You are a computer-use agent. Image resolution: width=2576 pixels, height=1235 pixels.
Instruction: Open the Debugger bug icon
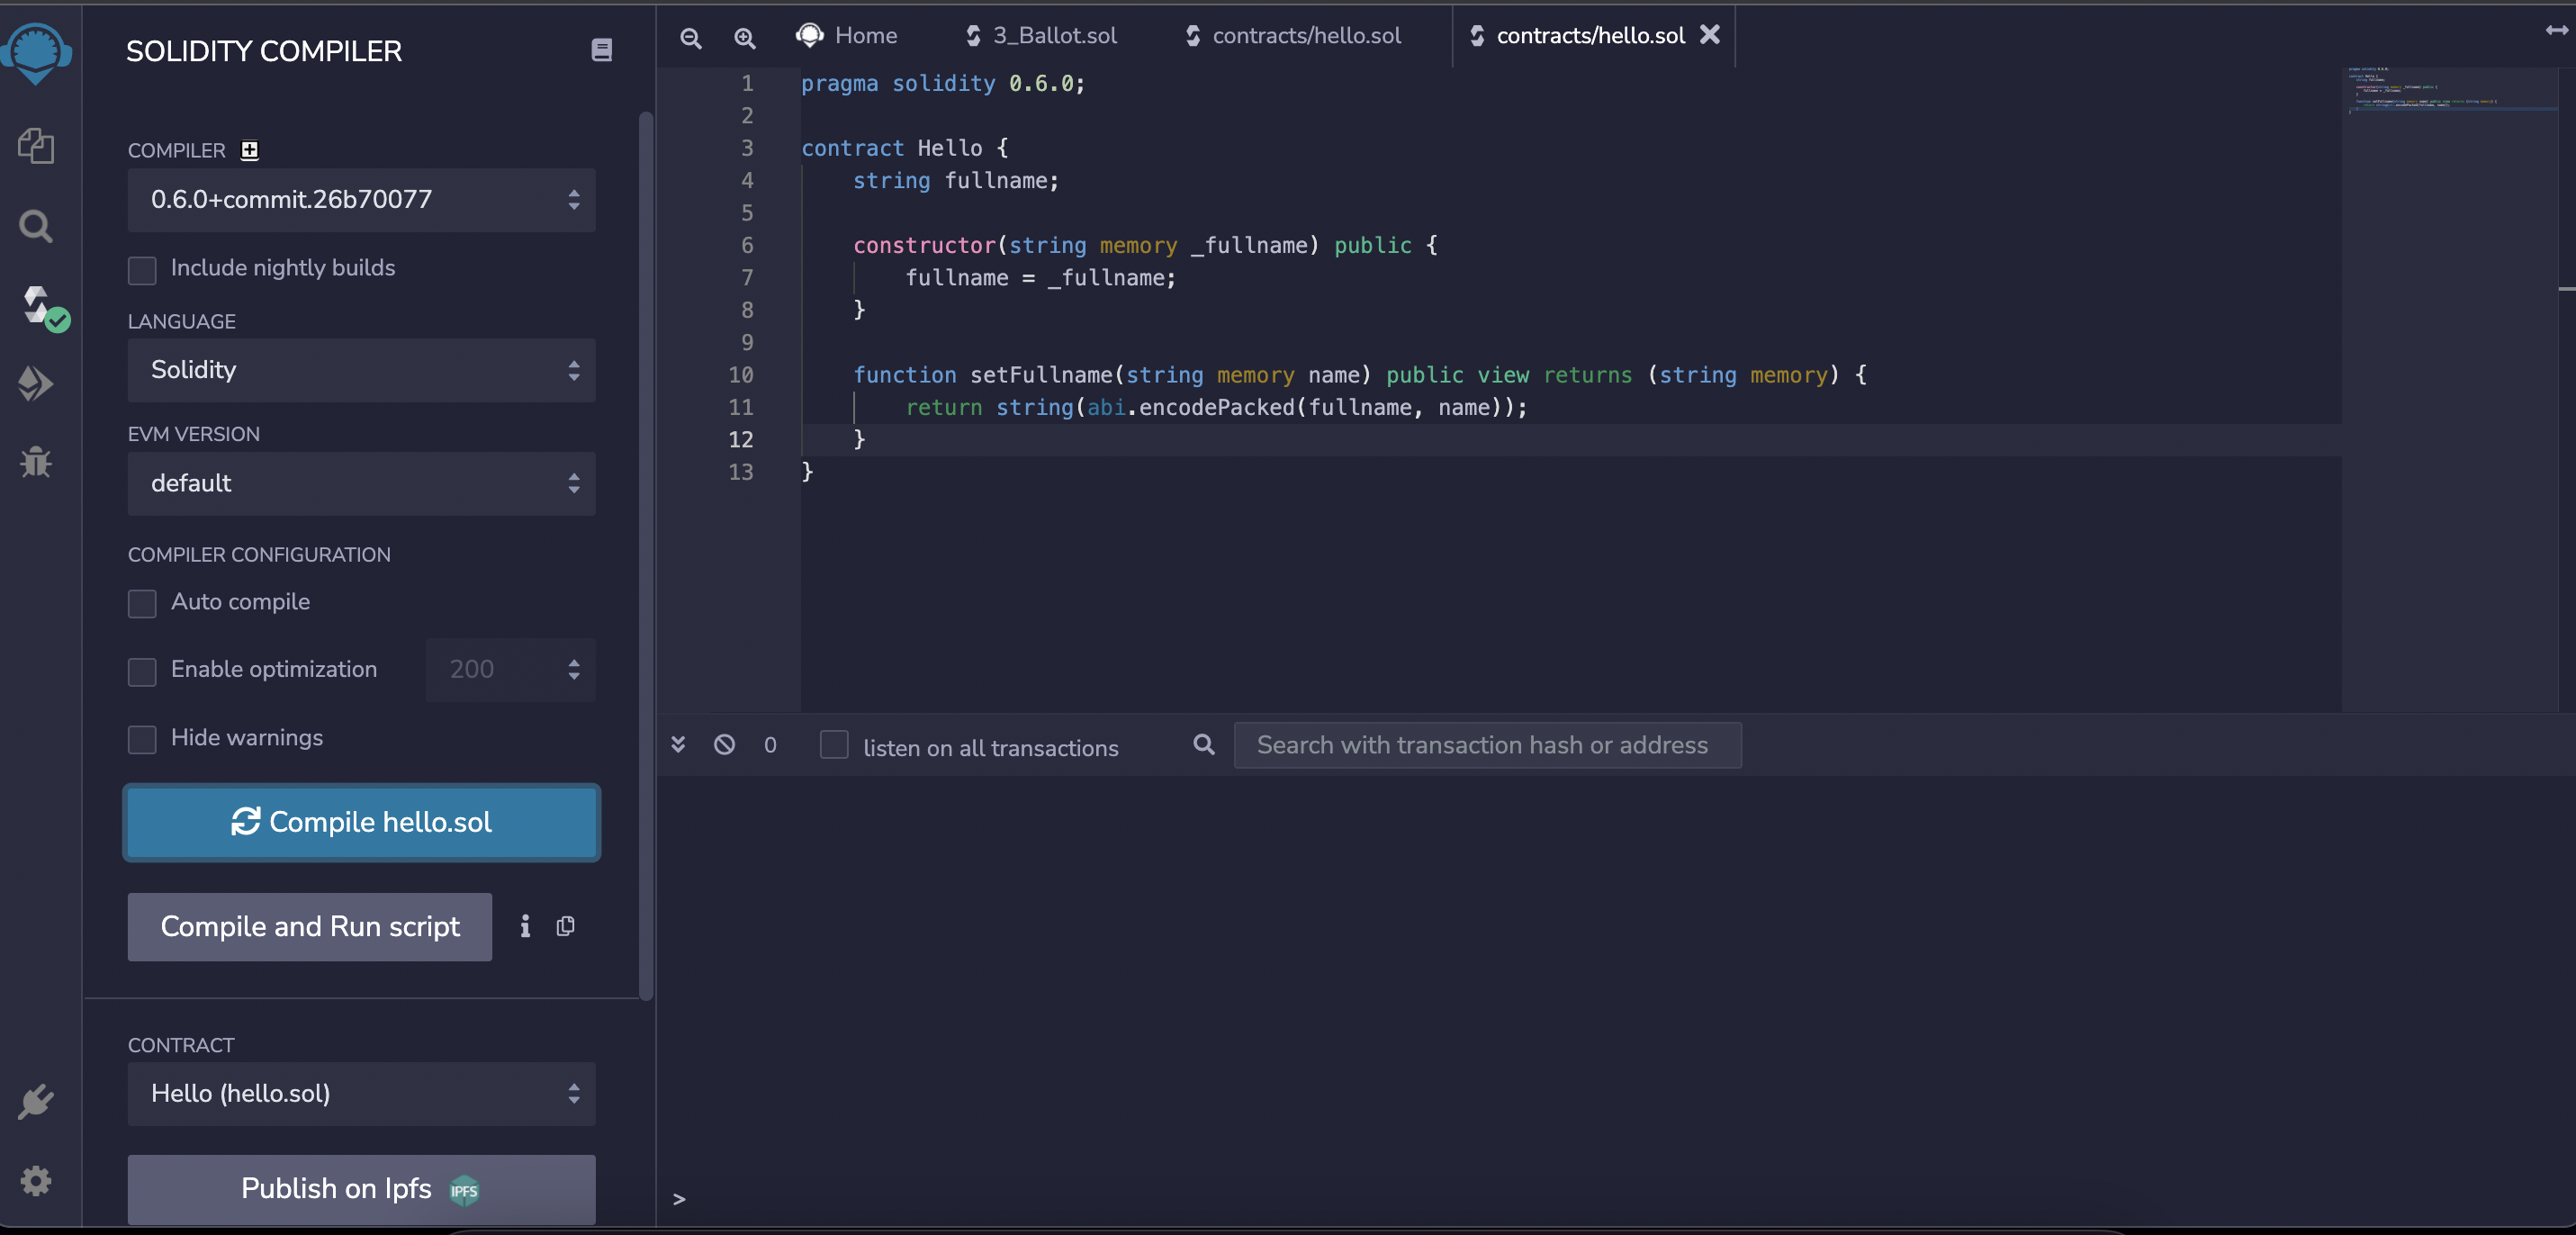tap(36, 461)
